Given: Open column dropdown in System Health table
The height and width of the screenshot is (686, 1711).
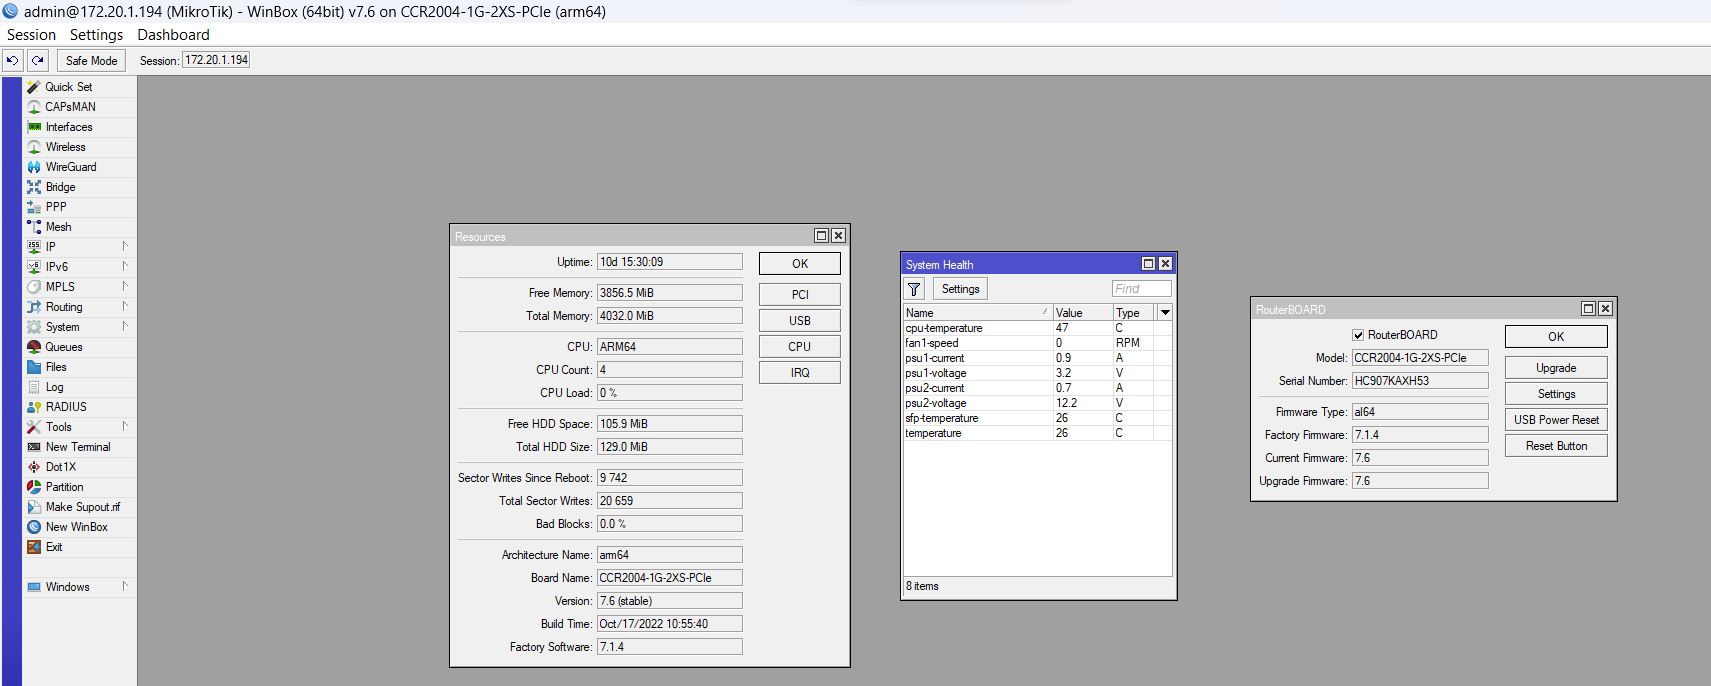Looking at the screenshot, I should [1165, 313].
